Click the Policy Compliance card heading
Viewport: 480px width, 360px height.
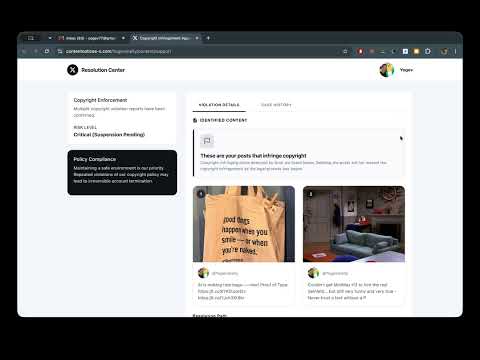point(95,159)
